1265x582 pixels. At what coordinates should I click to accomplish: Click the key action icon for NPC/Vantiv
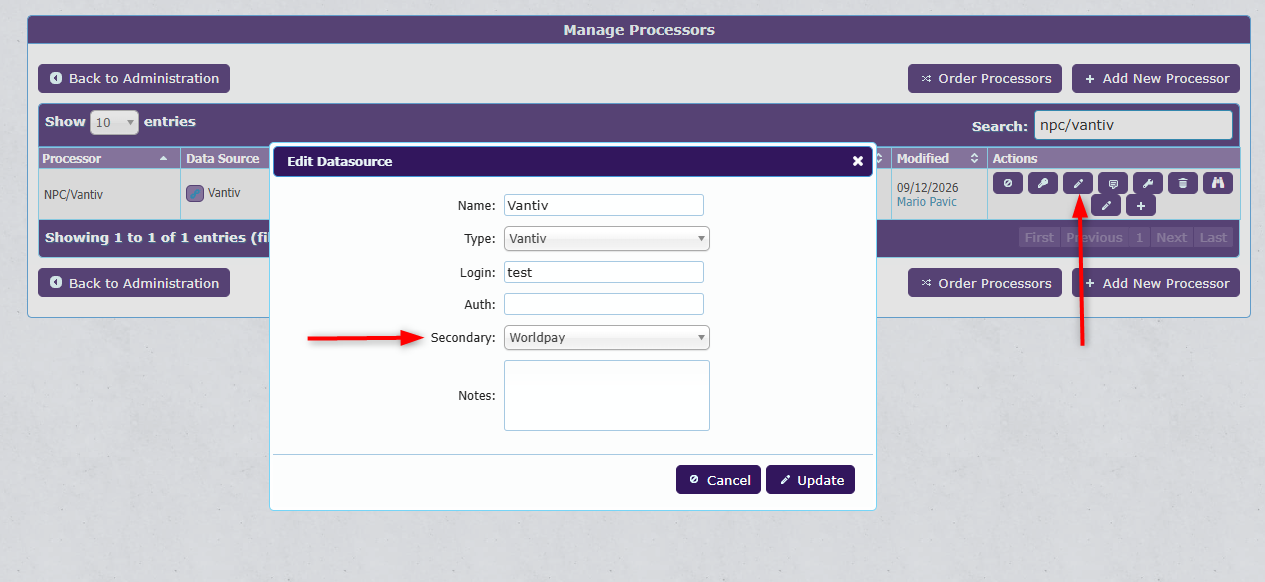coord(1042,183)
